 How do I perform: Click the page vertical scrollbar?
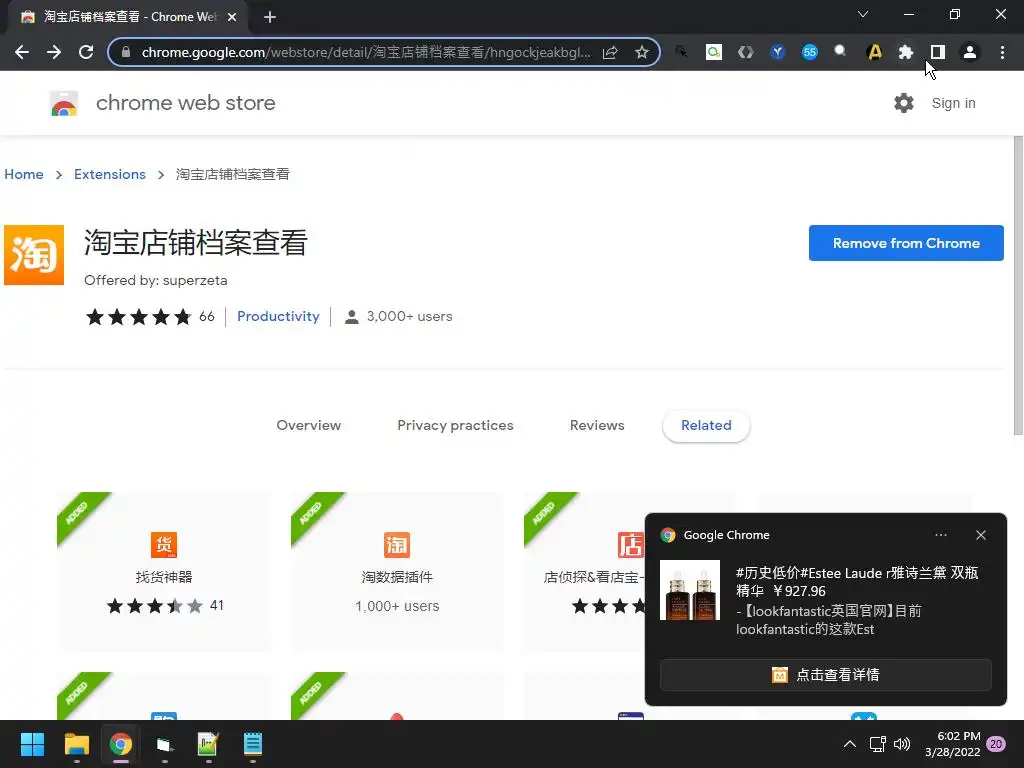tap(1018, 285)
